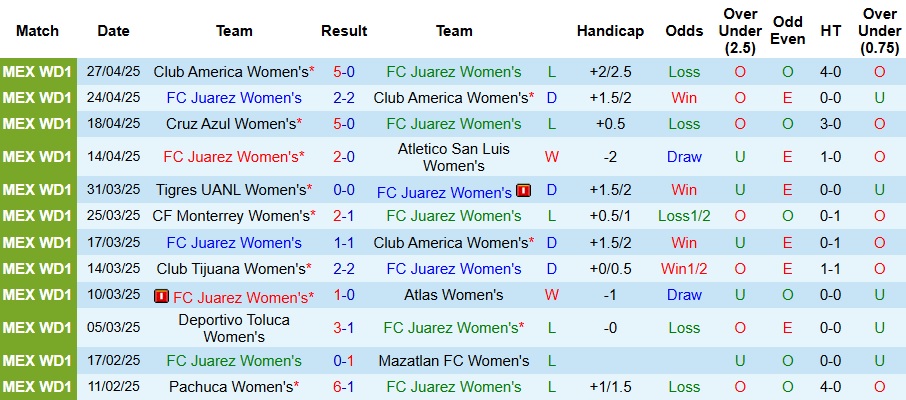The width and height of the screenshot is (906, 400).
Task: Click the HT column header
Action: tap(830, 31)
